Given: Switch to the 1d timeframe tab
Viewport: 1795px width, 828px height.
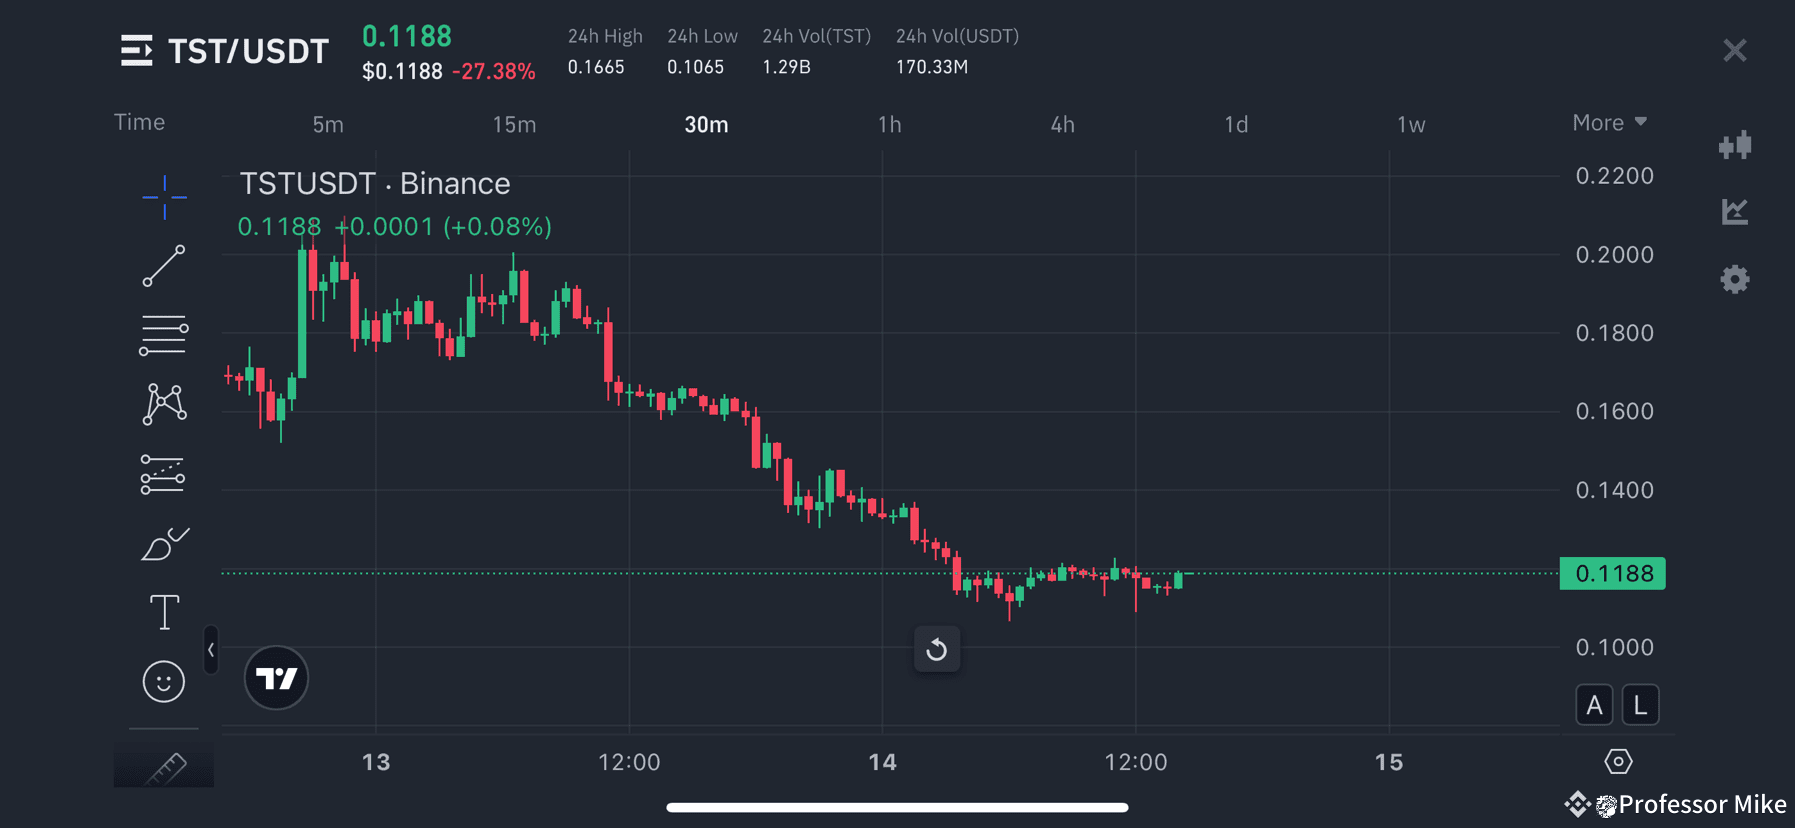Looking at the screenshot, I should pyautogui.click(x=1236, y=124).
